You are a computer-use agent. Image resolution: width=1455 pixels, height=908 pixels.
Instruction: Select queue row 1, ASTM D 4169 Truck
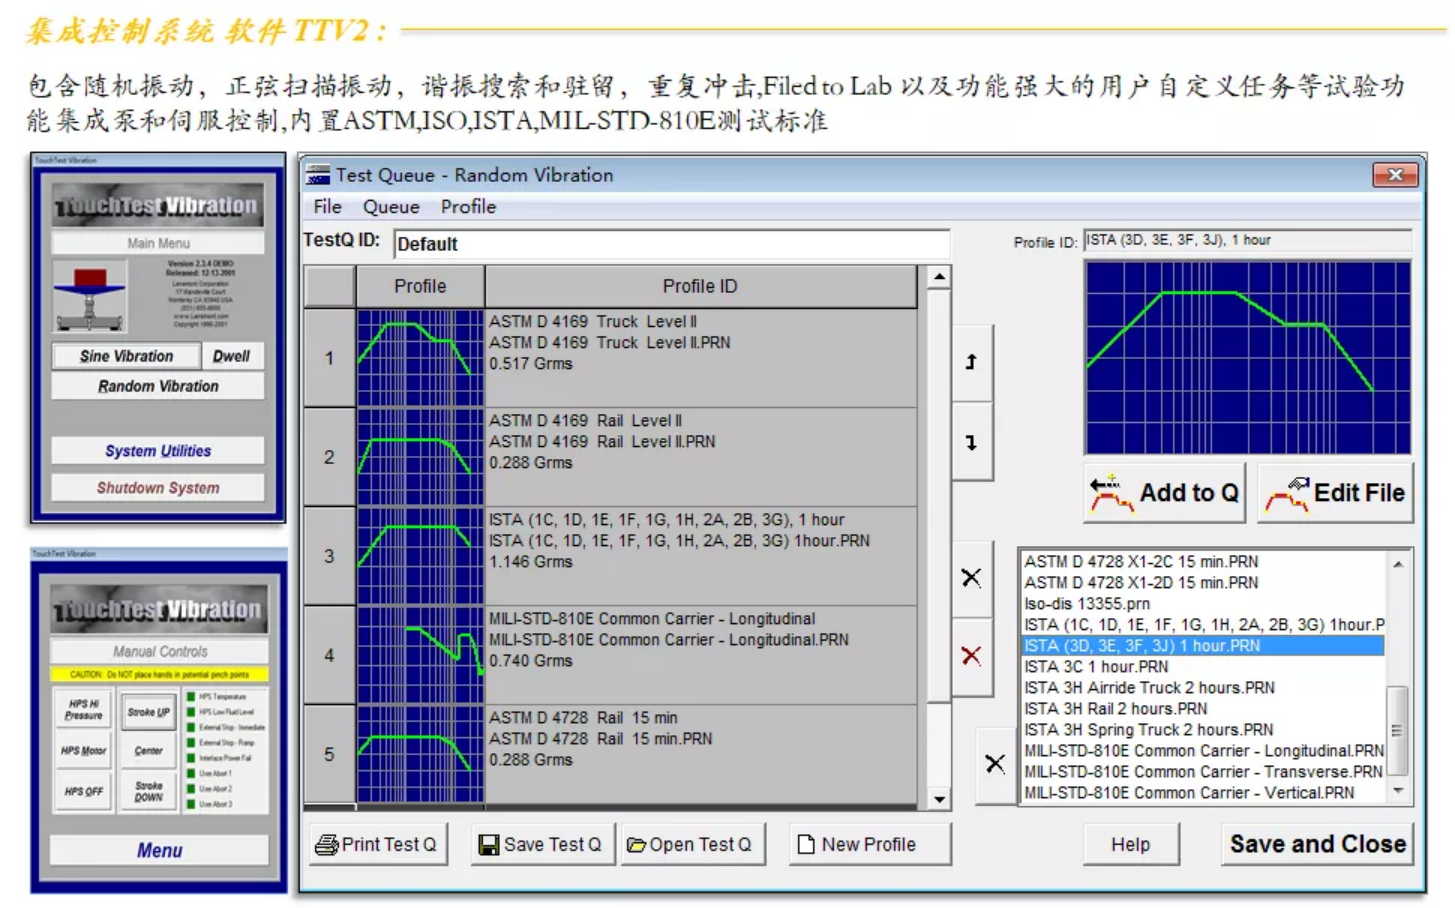610,358
